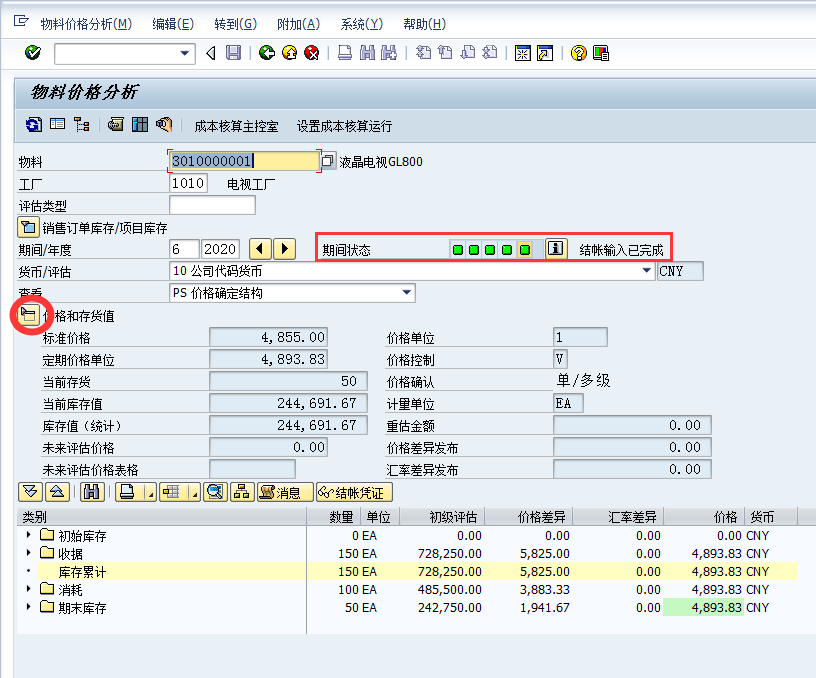Collapse the 价格和存货值 section via folder icon

31,314
